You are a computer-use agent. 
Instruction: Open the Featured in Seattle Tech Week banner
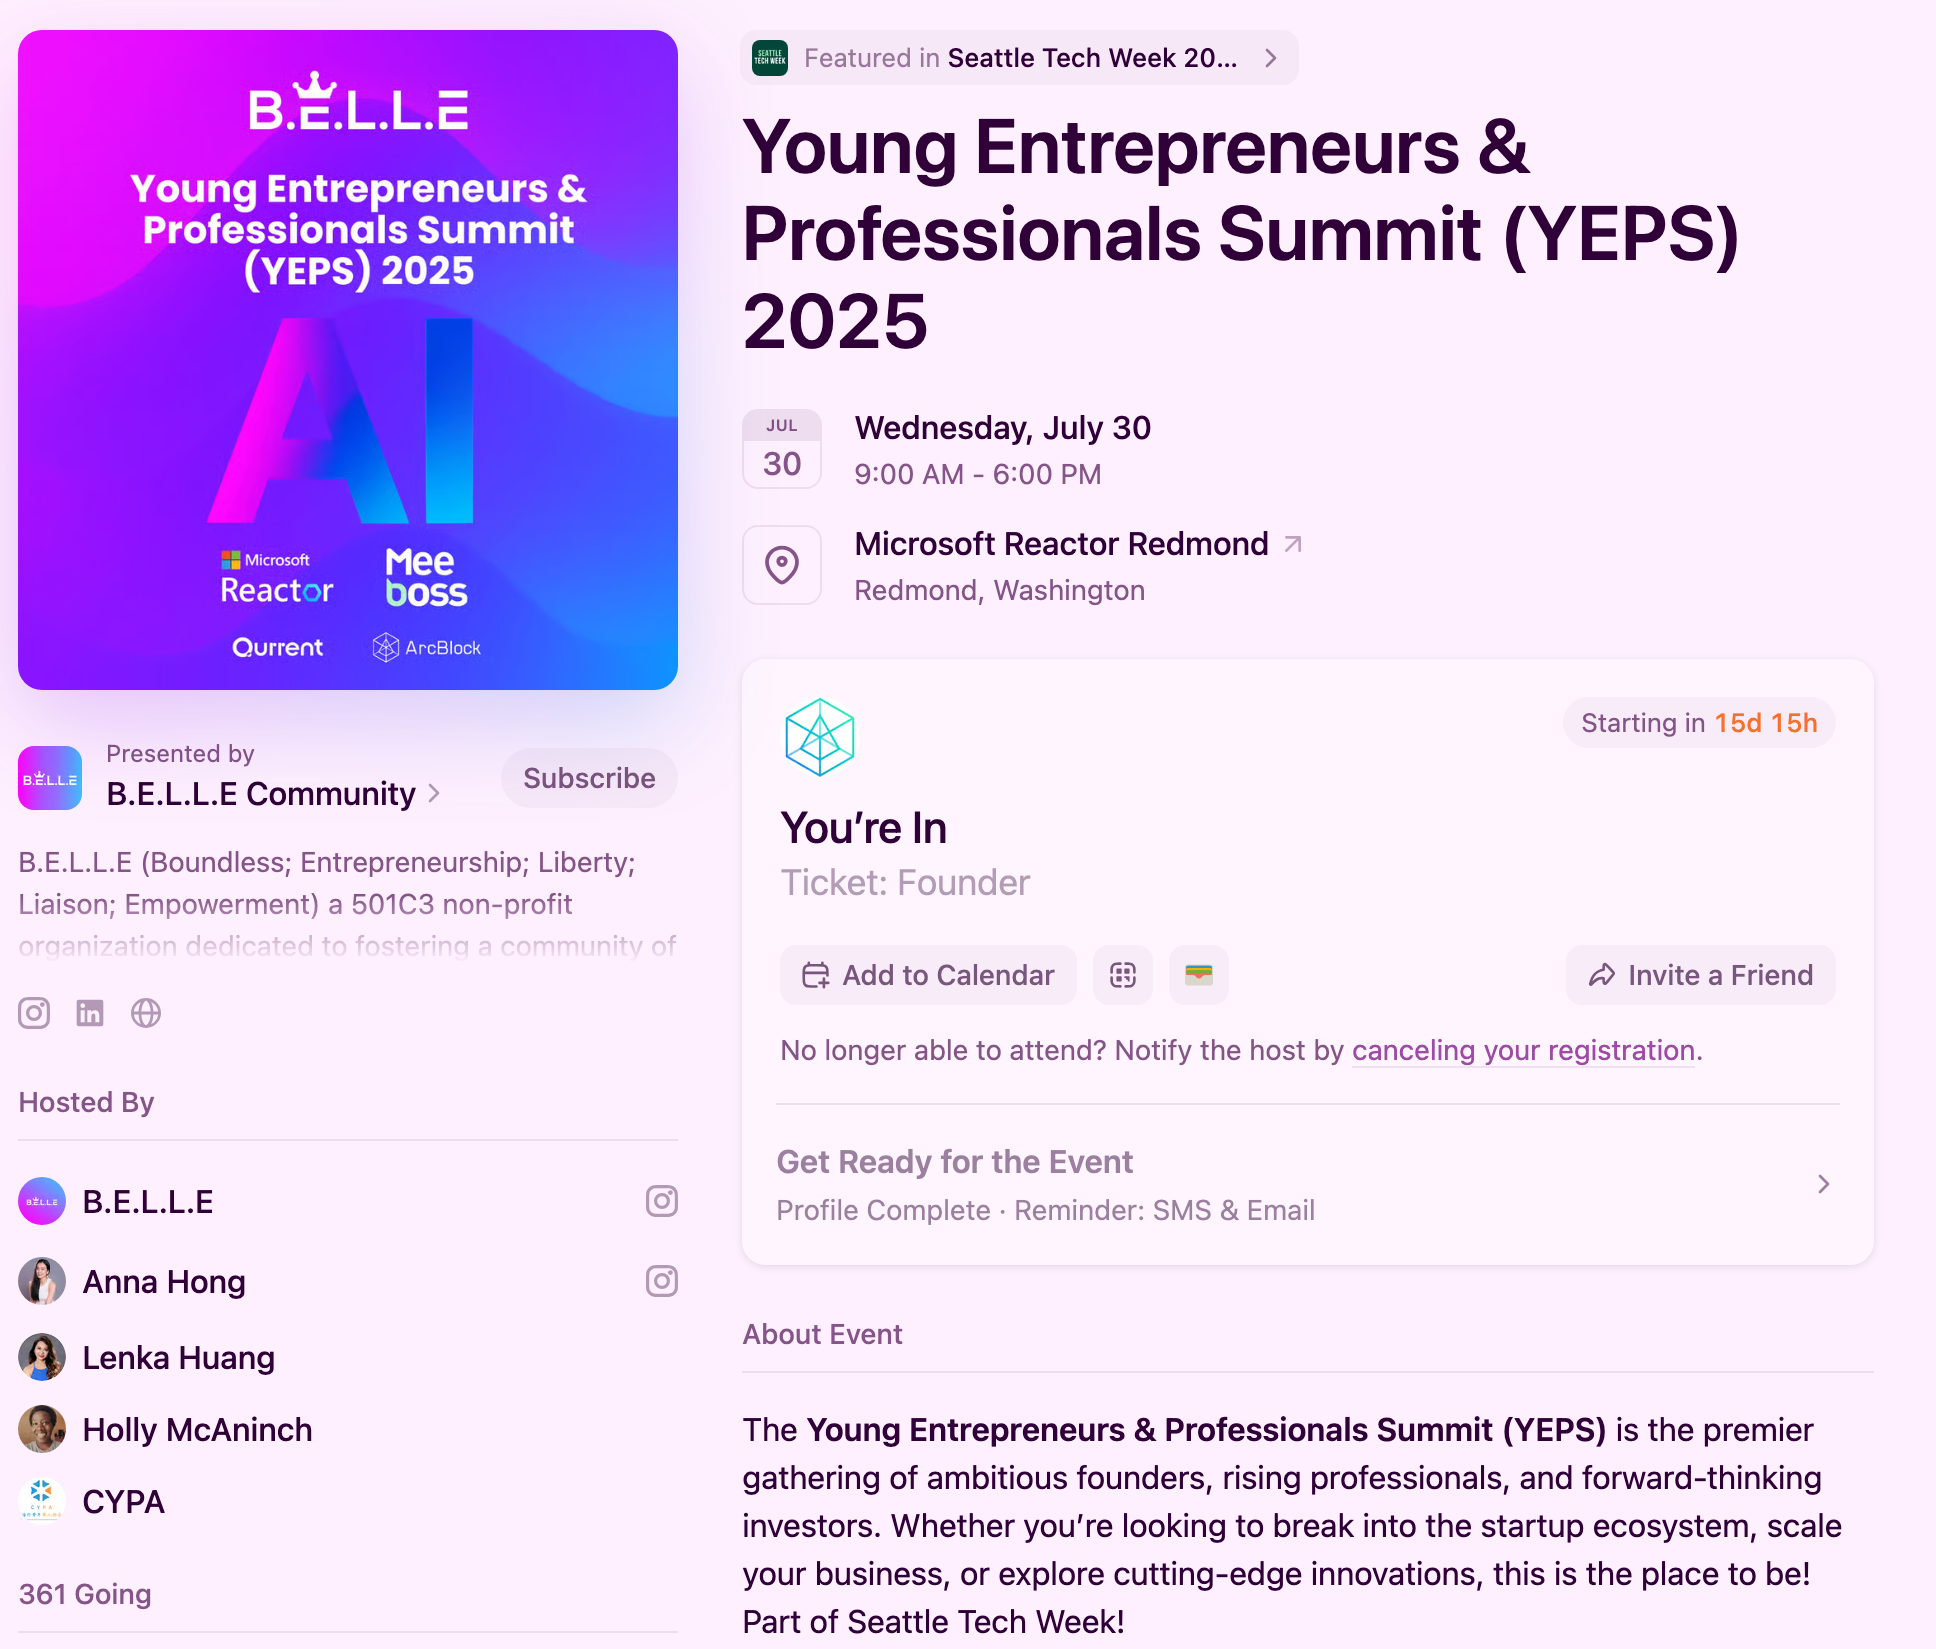point(1019,58)
